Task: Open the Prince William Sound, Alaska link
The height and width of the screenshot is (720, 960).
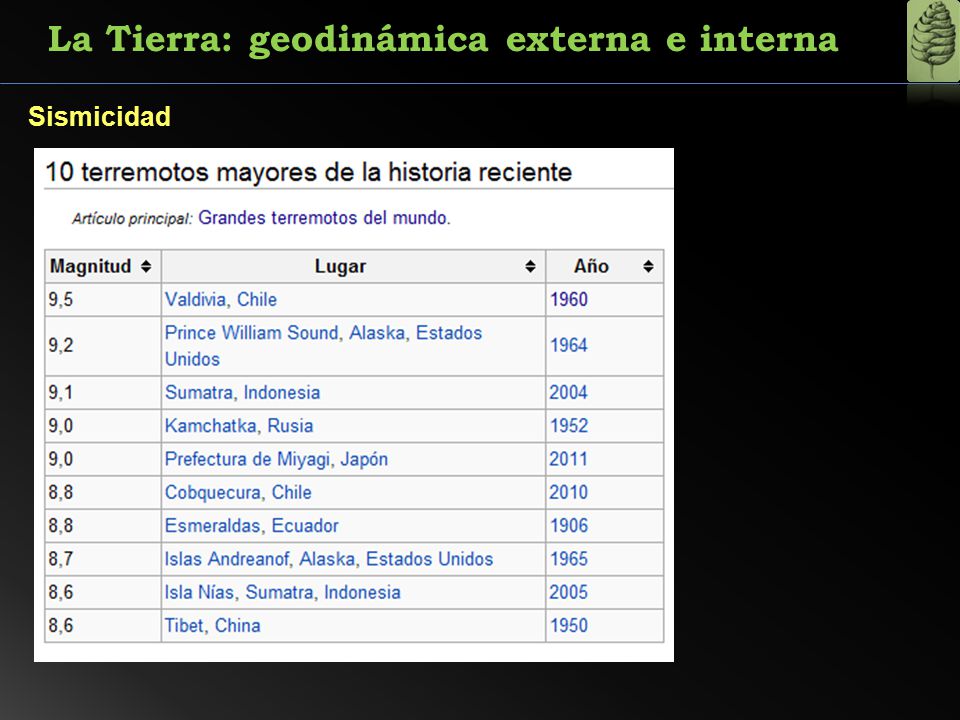Action: (x=323, y=345)
